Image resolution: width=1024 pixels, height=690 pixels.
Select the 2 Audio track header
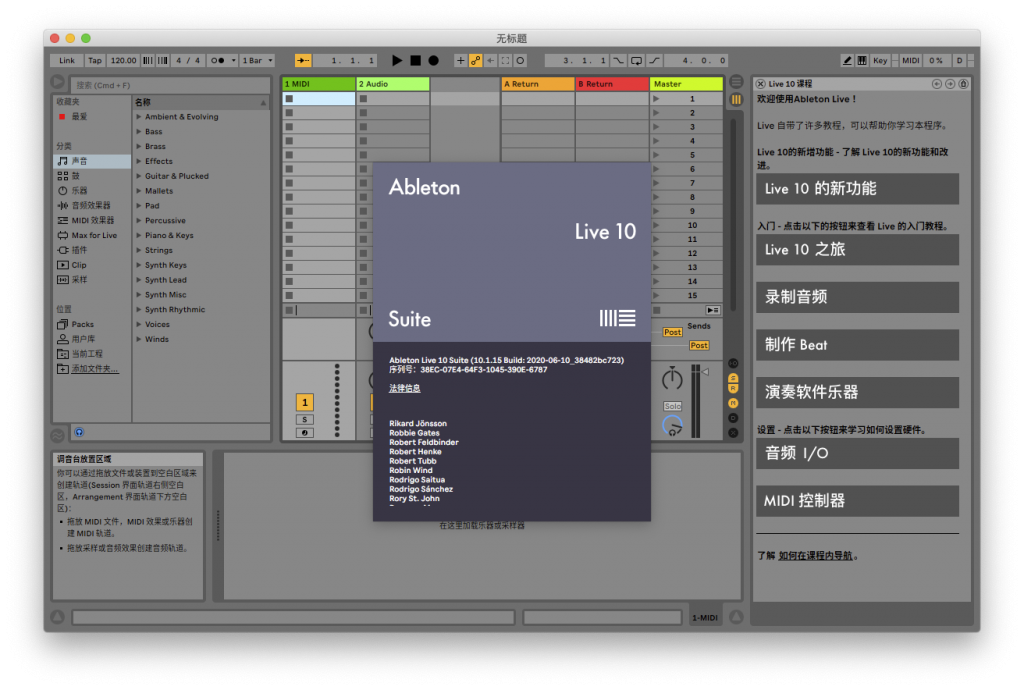pyautogui.click(x=392, y=84)
